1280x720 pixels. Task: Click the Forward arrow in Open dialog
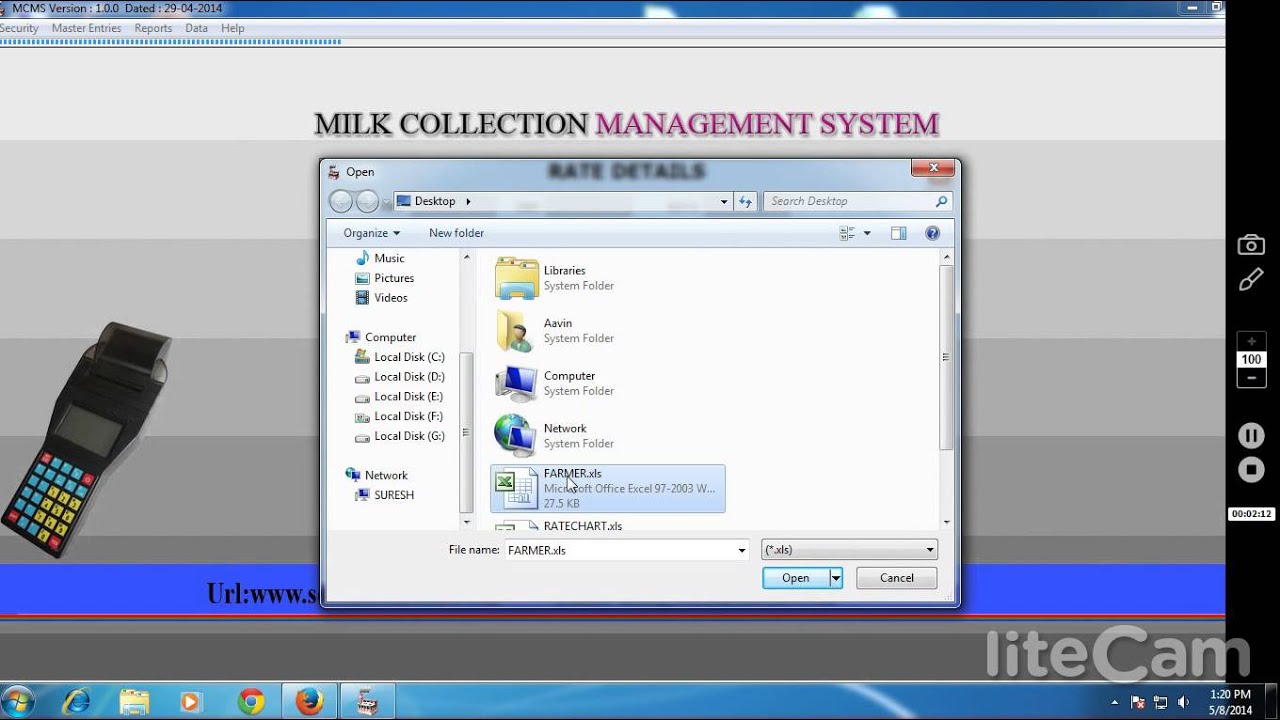click(x=367, y=201)
